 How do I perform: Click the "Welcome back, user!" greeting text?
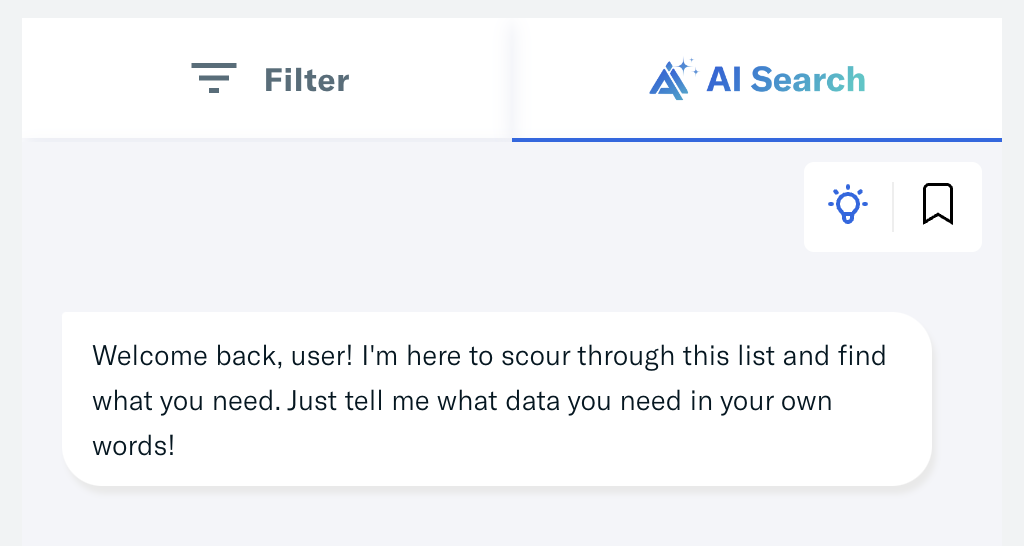(x=223, y=356)
